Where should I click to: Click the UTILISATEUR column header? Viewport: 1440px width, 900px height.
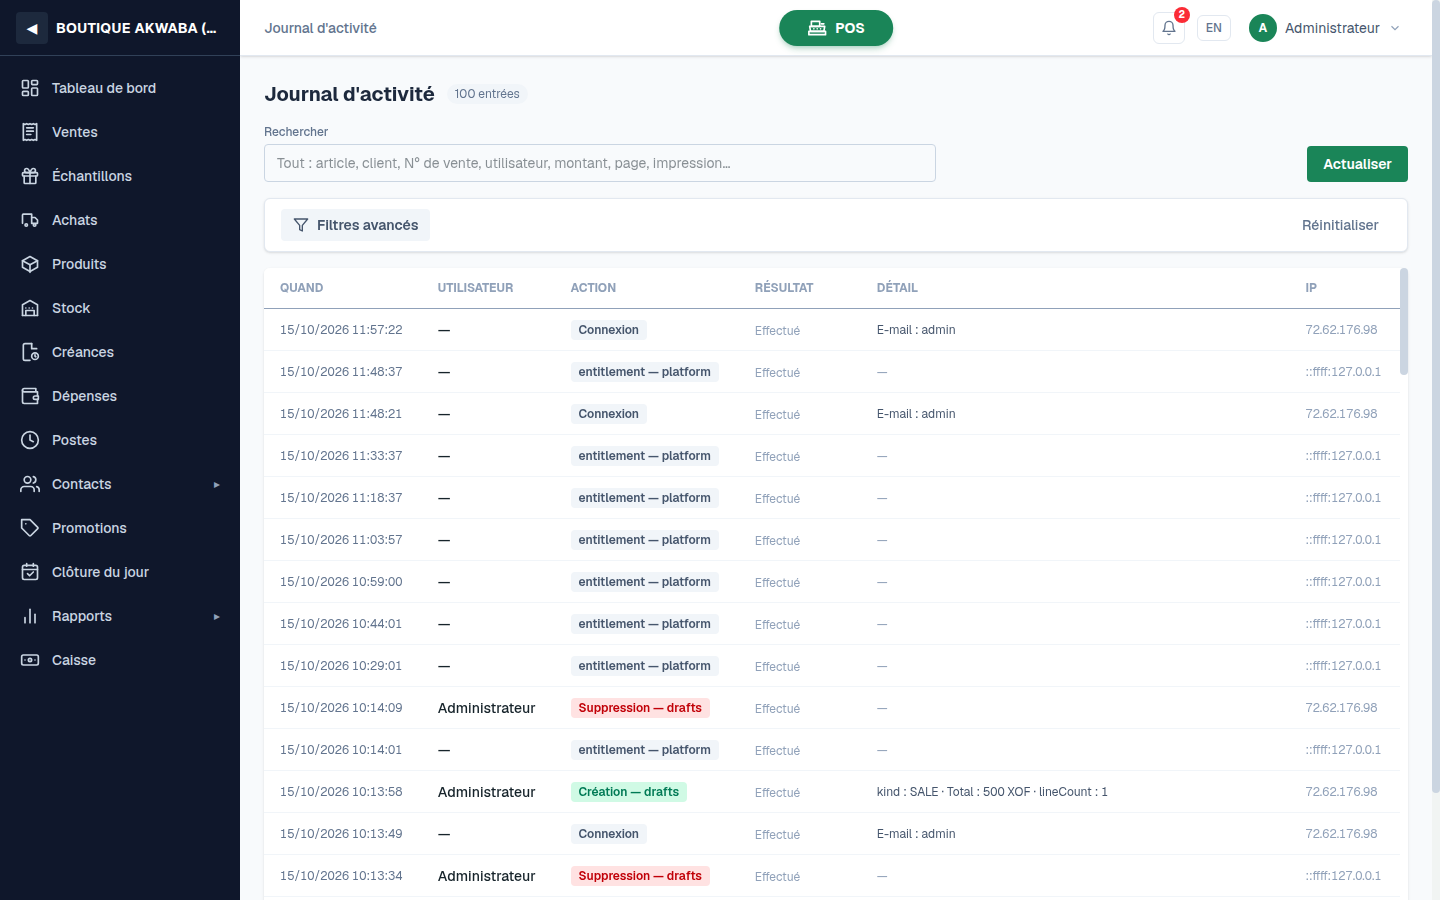coord(475,288)
